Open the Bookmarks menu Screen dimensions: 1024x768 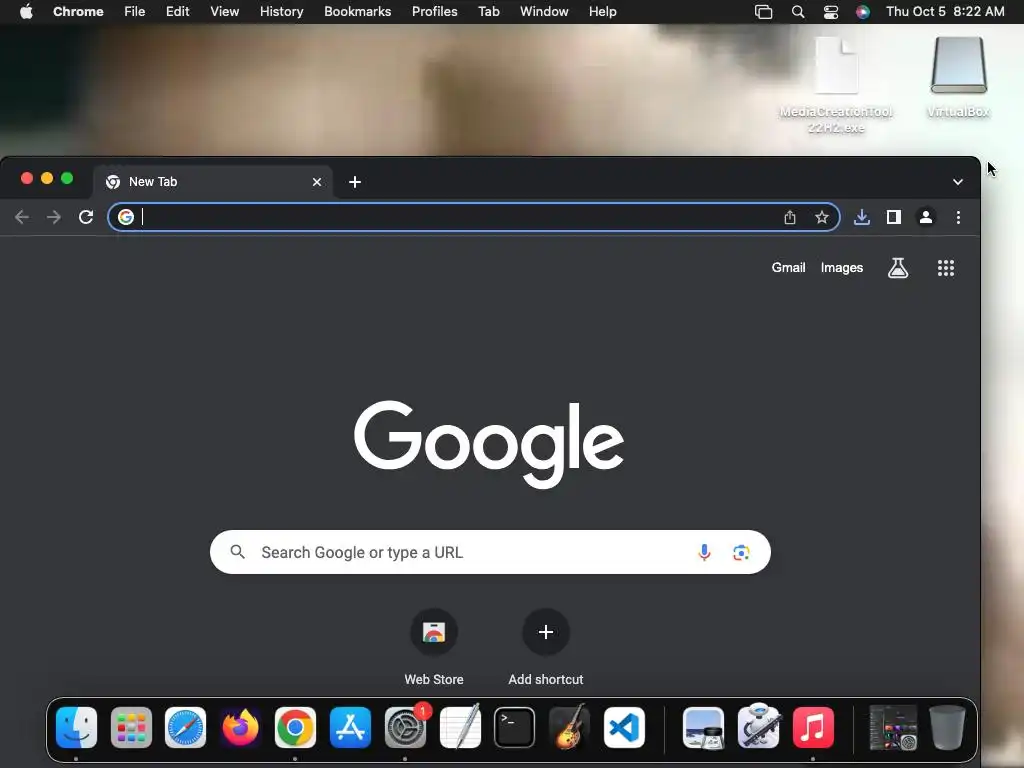pos(358,12)
